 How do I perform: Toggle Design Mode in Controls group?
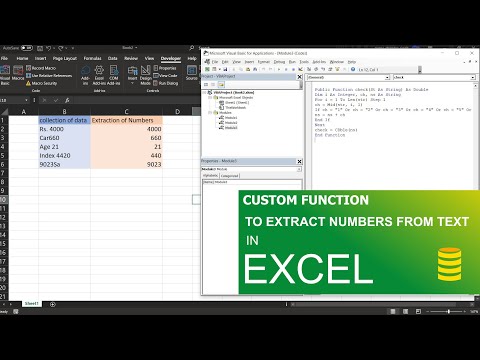pos(146,75)
